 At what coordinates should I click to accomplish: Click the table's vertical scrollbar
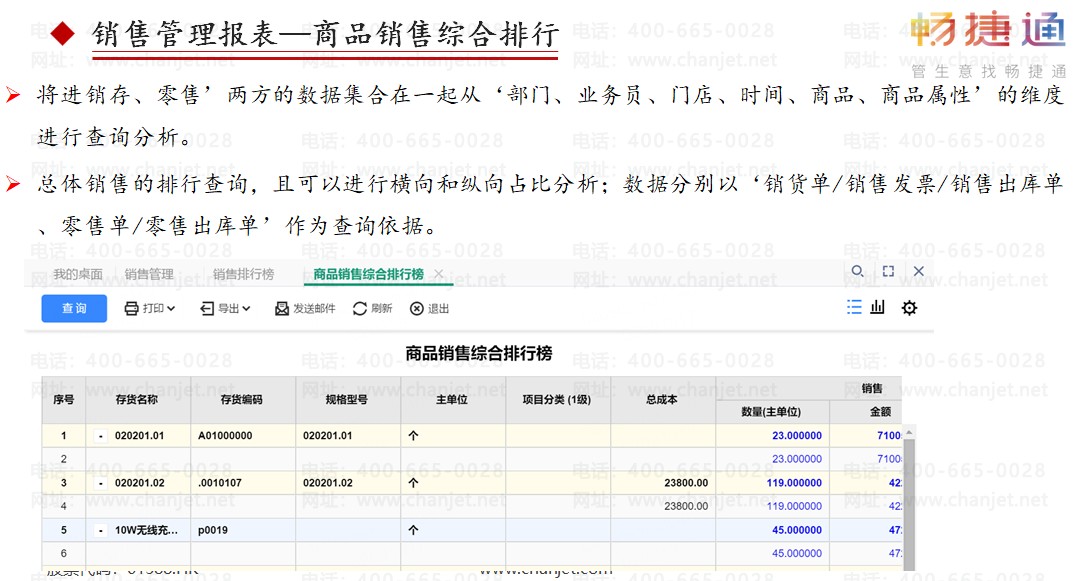pyautogui.click(x=909, y=499)
